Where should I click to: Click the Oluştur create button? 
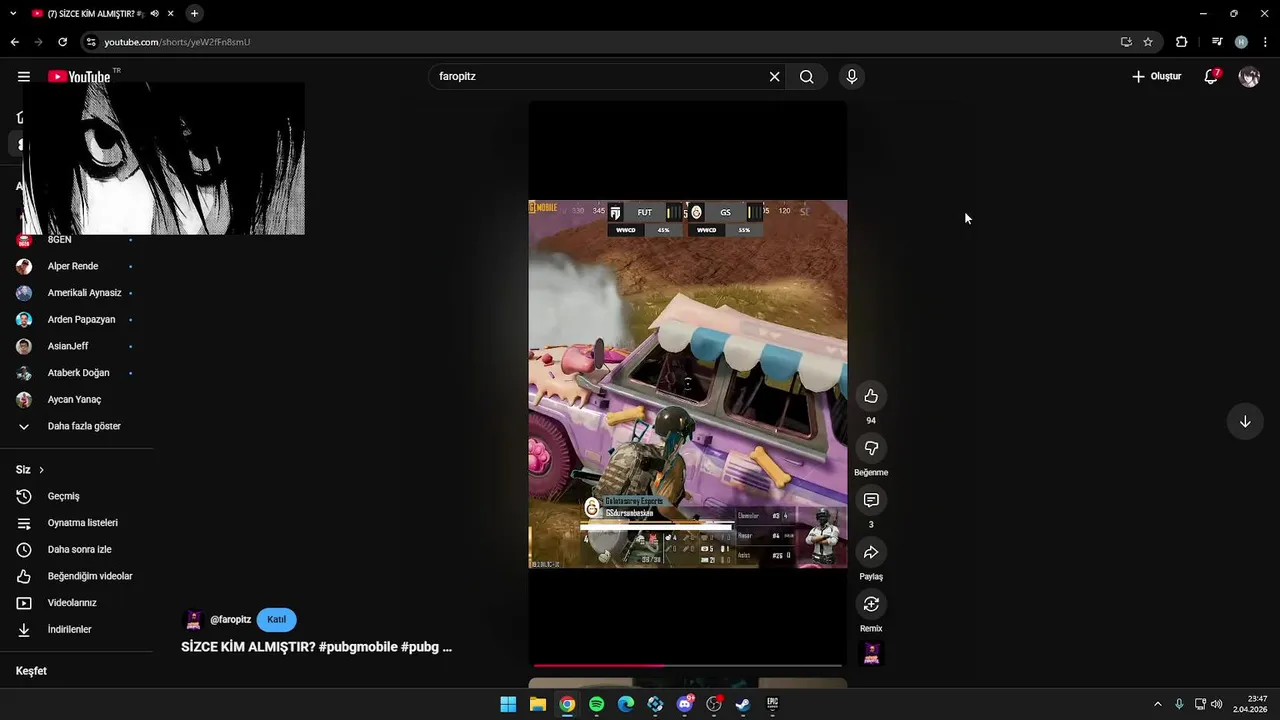pos(1157,77)
